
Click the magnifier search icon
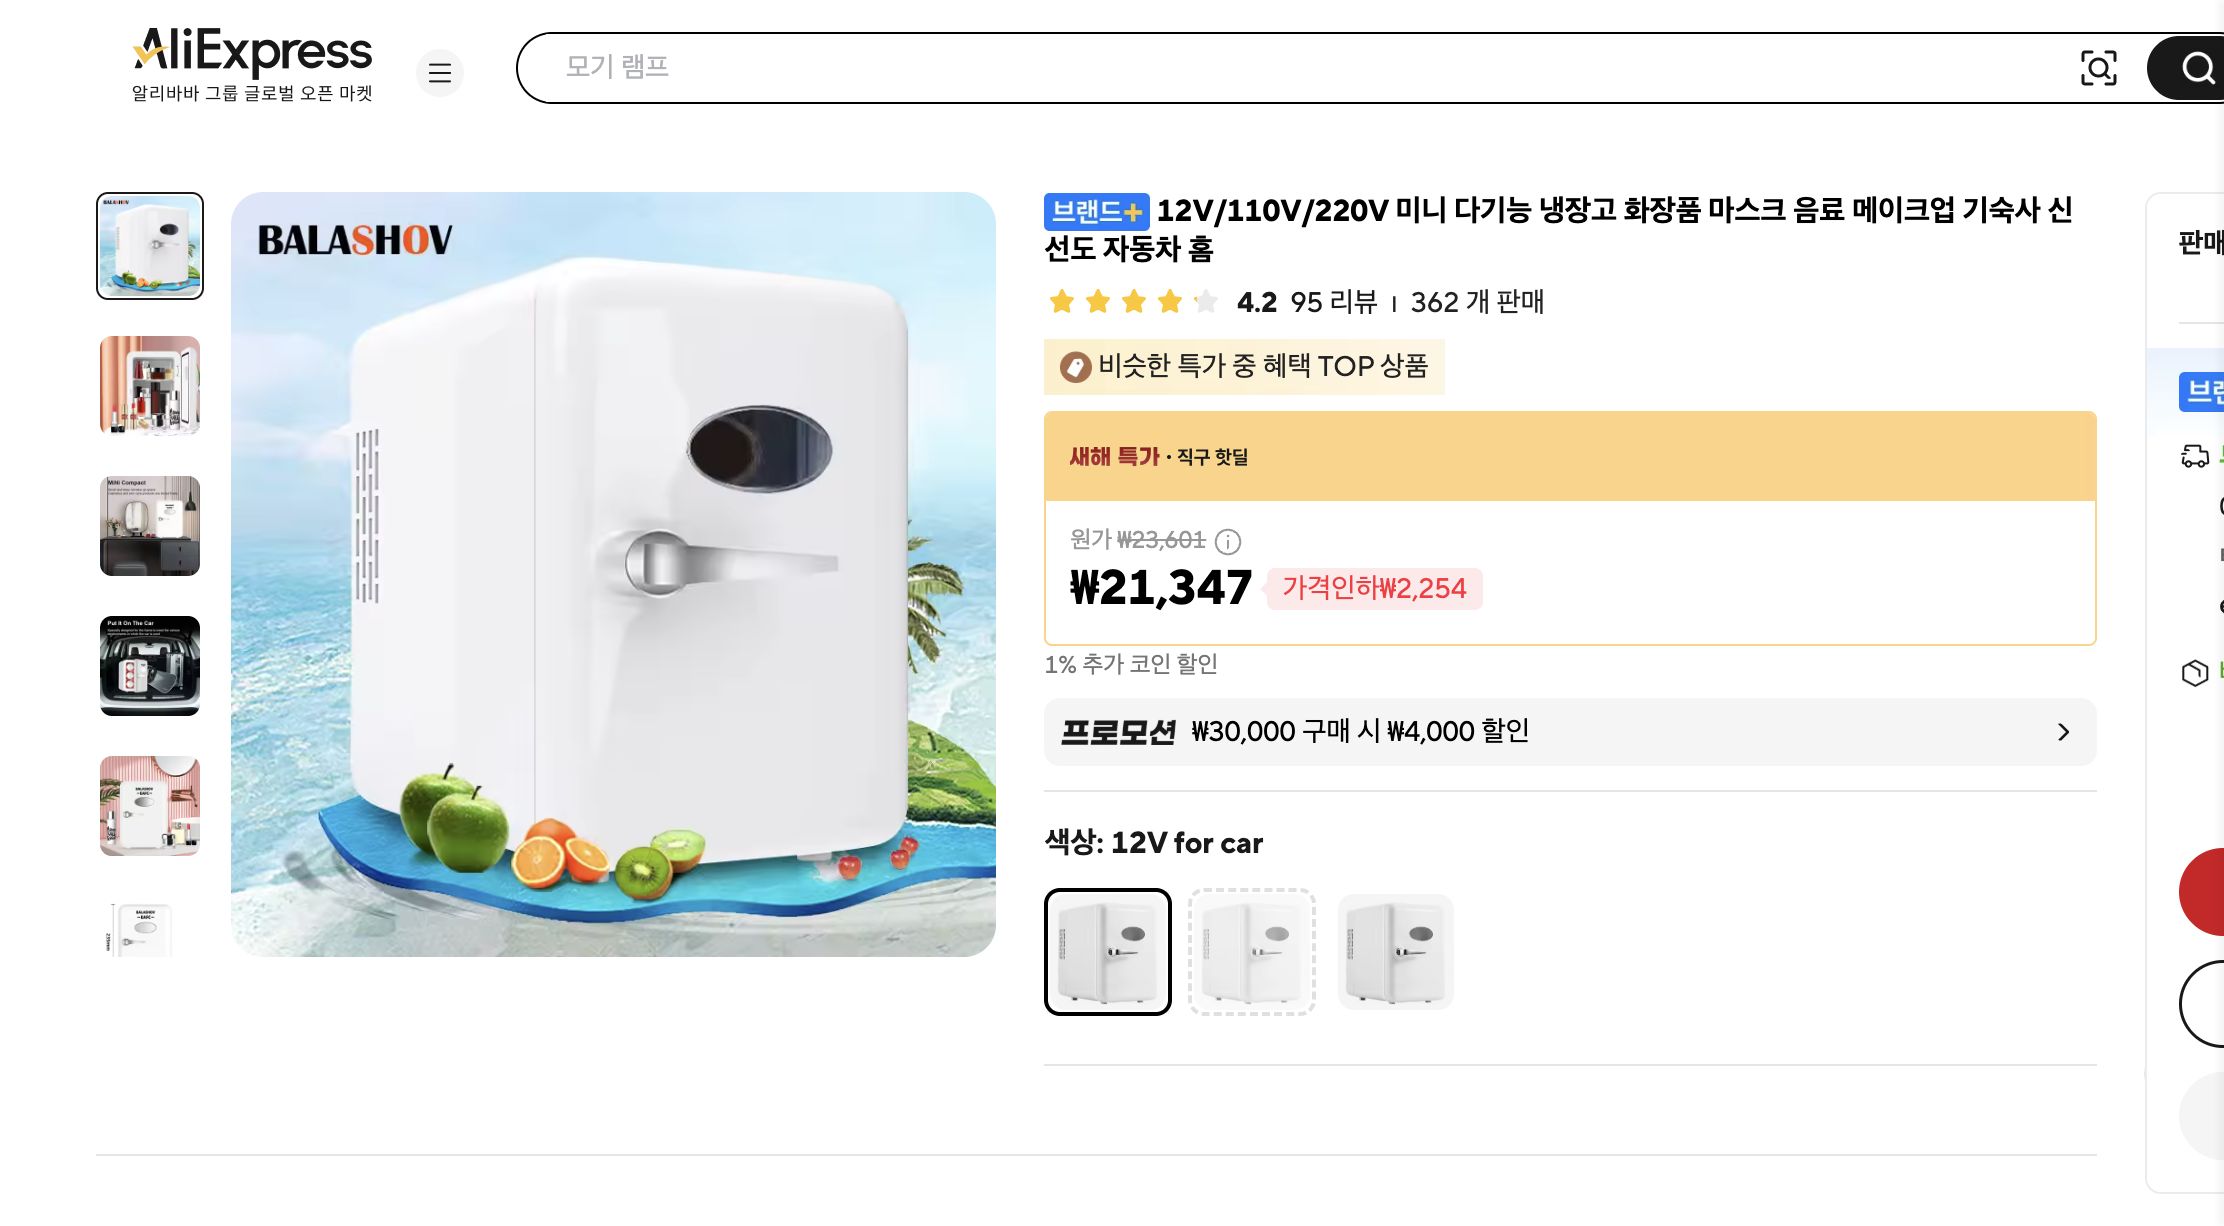tap(2197, 68)
